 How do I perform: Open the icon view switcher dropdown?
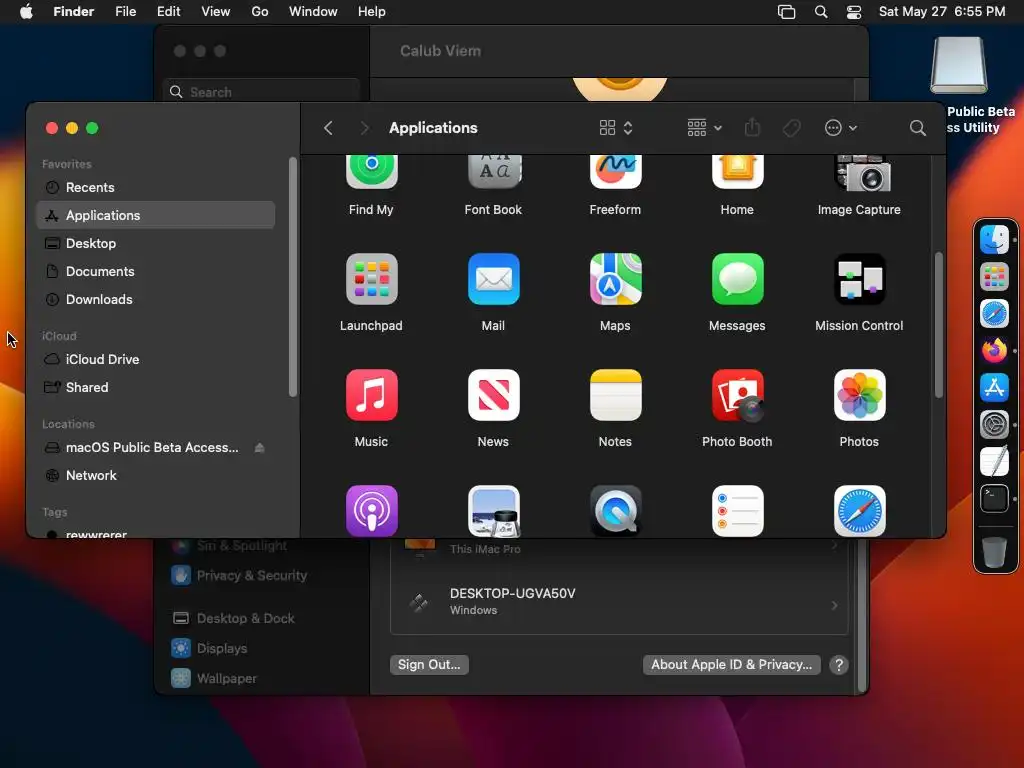(x=616, y=128)
